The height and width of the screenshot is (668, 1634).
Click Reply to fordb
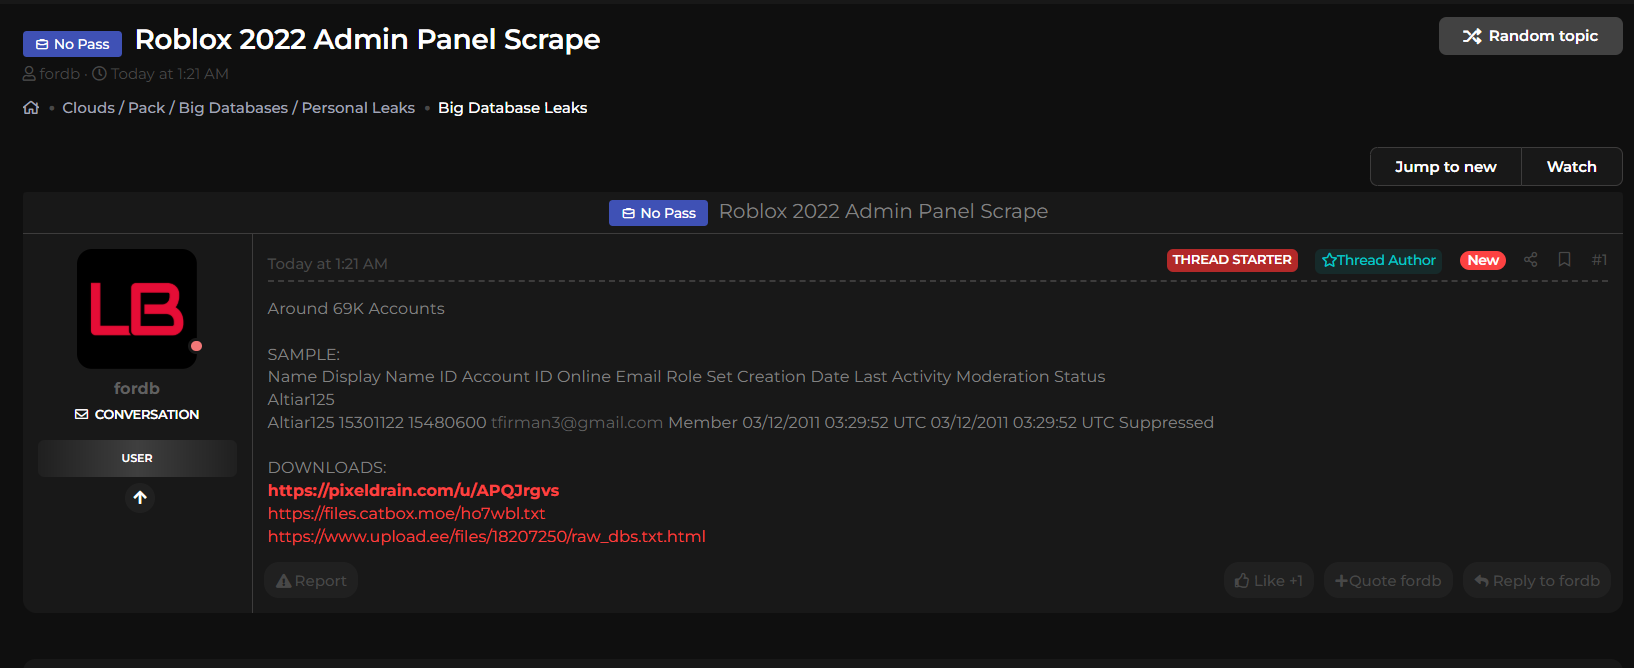pos(1537,581)
